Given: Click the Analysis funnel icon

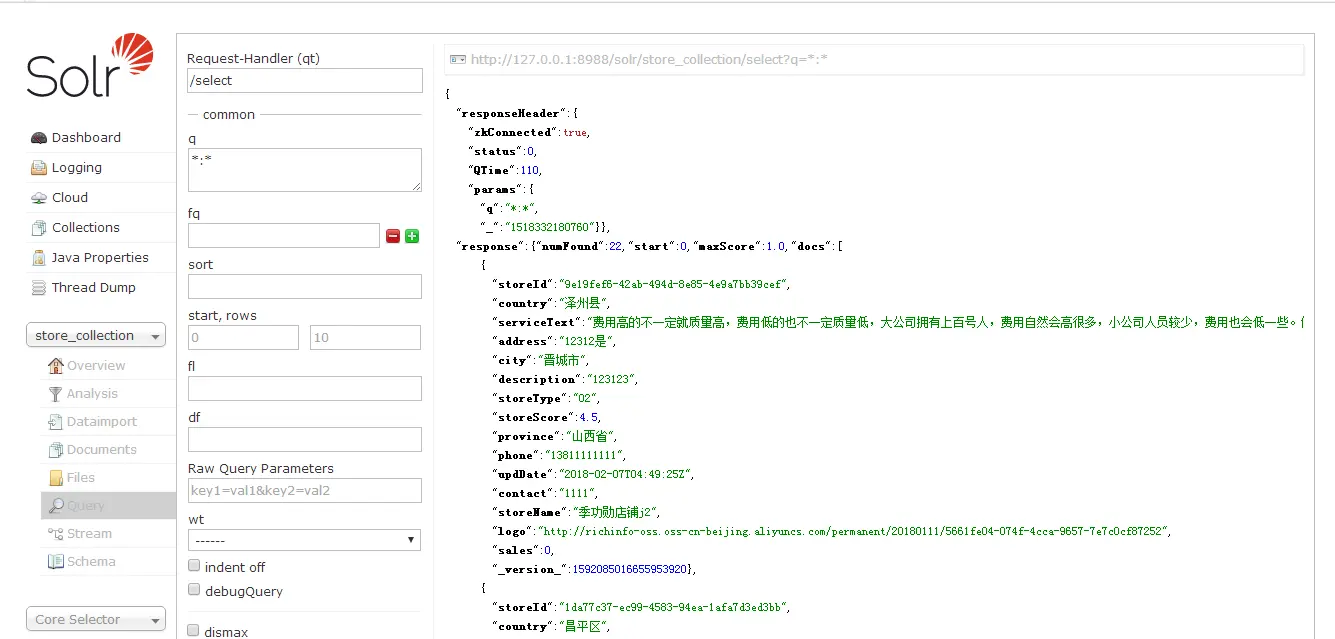Looking at the screenshot, I should [56, 394].
